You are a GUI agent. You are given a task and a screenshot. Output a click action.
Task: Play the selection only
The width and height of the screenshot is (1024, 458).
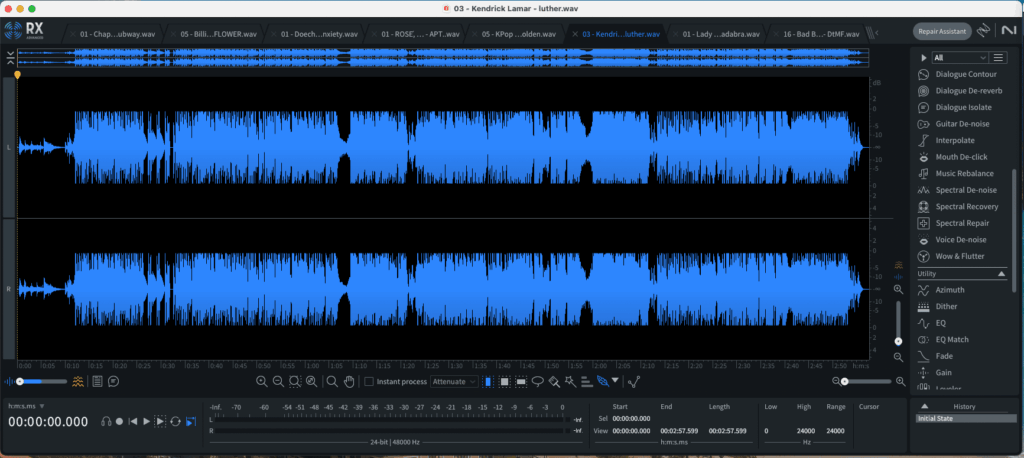[160, 421]
